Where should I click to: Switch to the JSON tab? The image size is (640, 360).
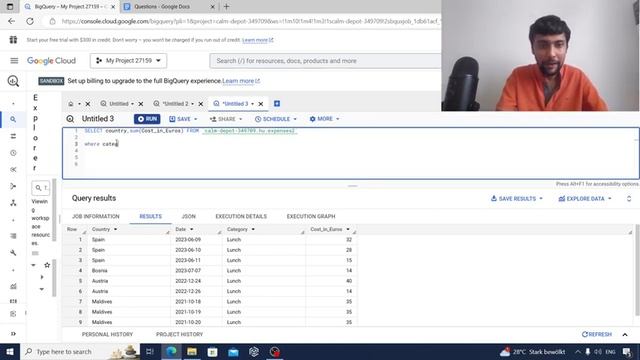coord(189,216)
